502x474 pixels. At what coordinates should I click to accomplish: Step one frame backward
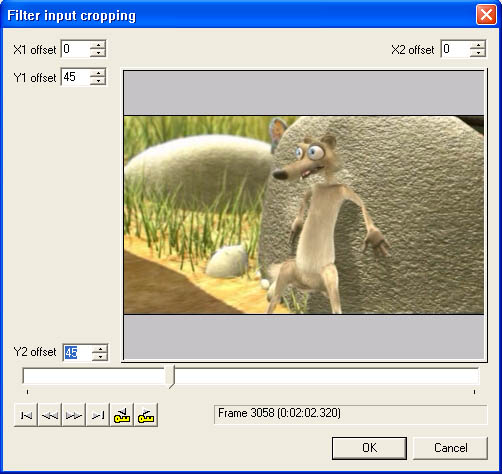[50, 415]
